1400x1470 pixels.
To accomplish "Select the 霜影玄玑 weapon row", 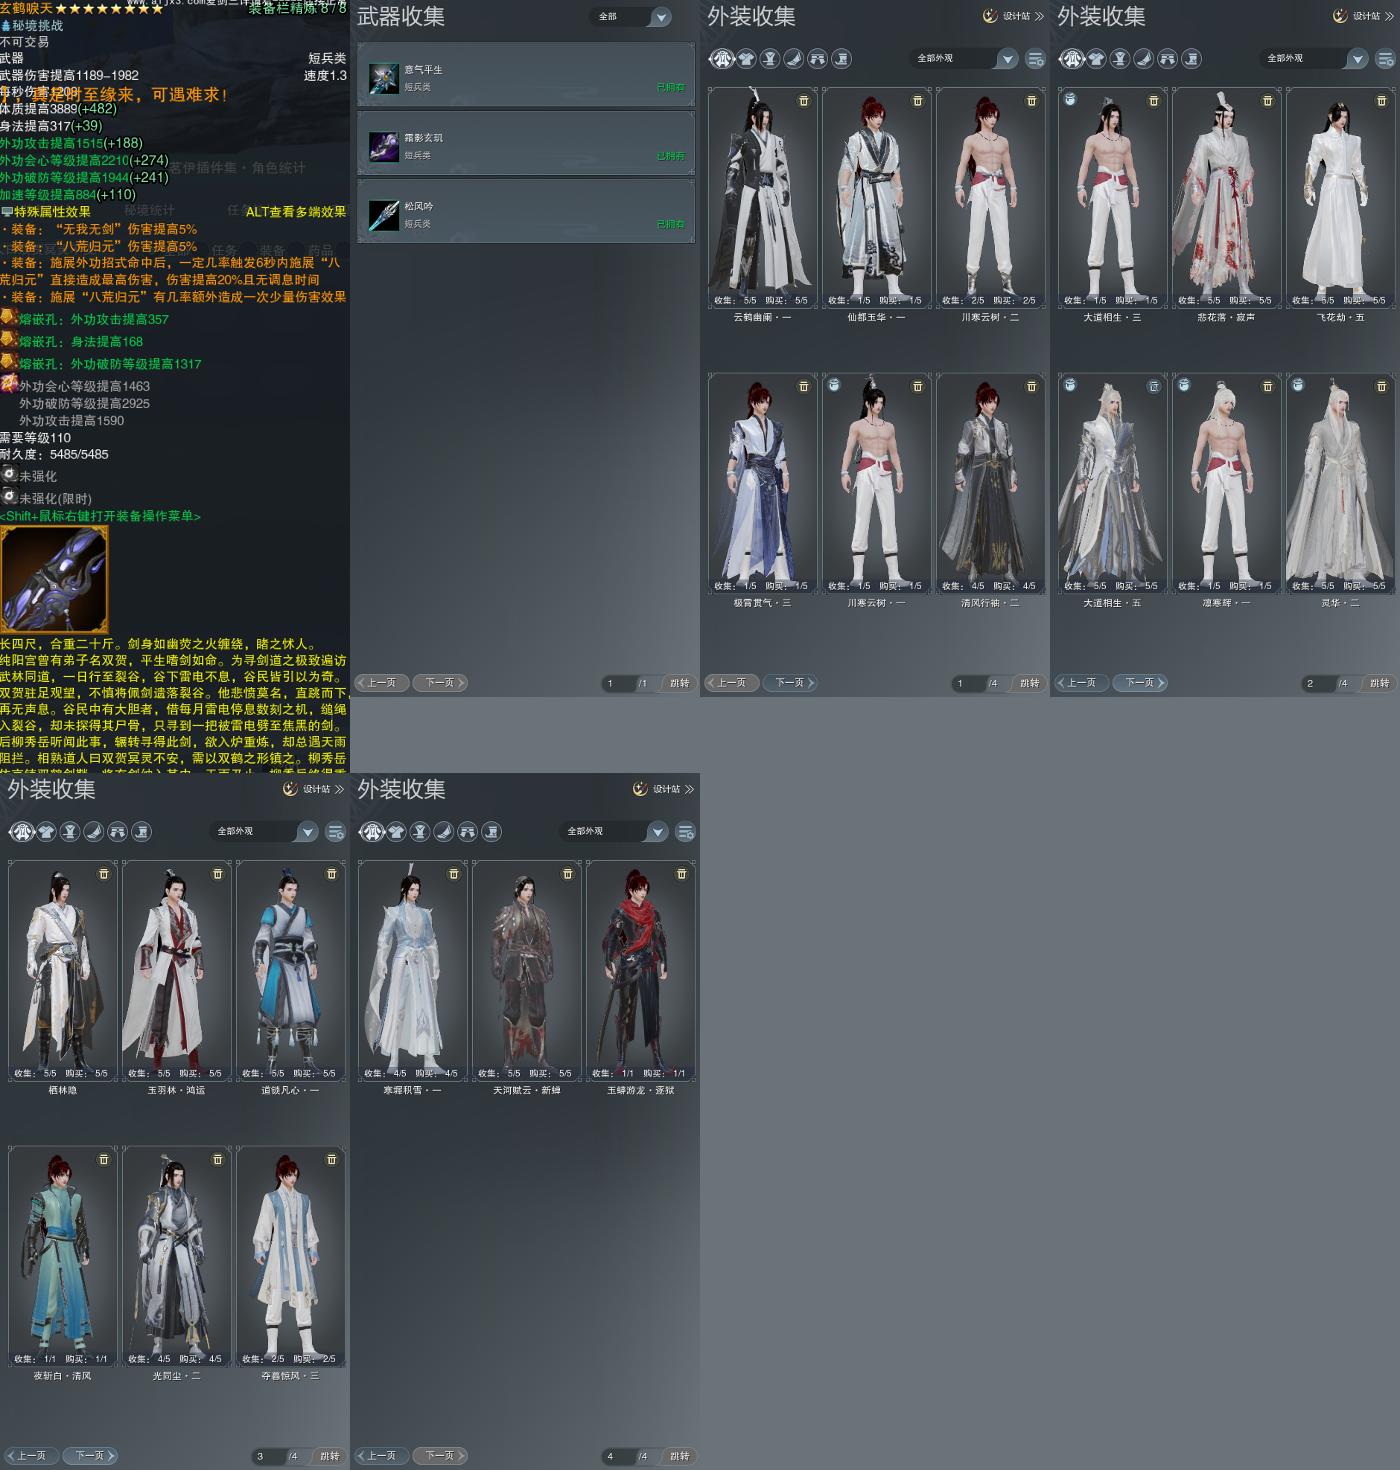I will 526,144.
